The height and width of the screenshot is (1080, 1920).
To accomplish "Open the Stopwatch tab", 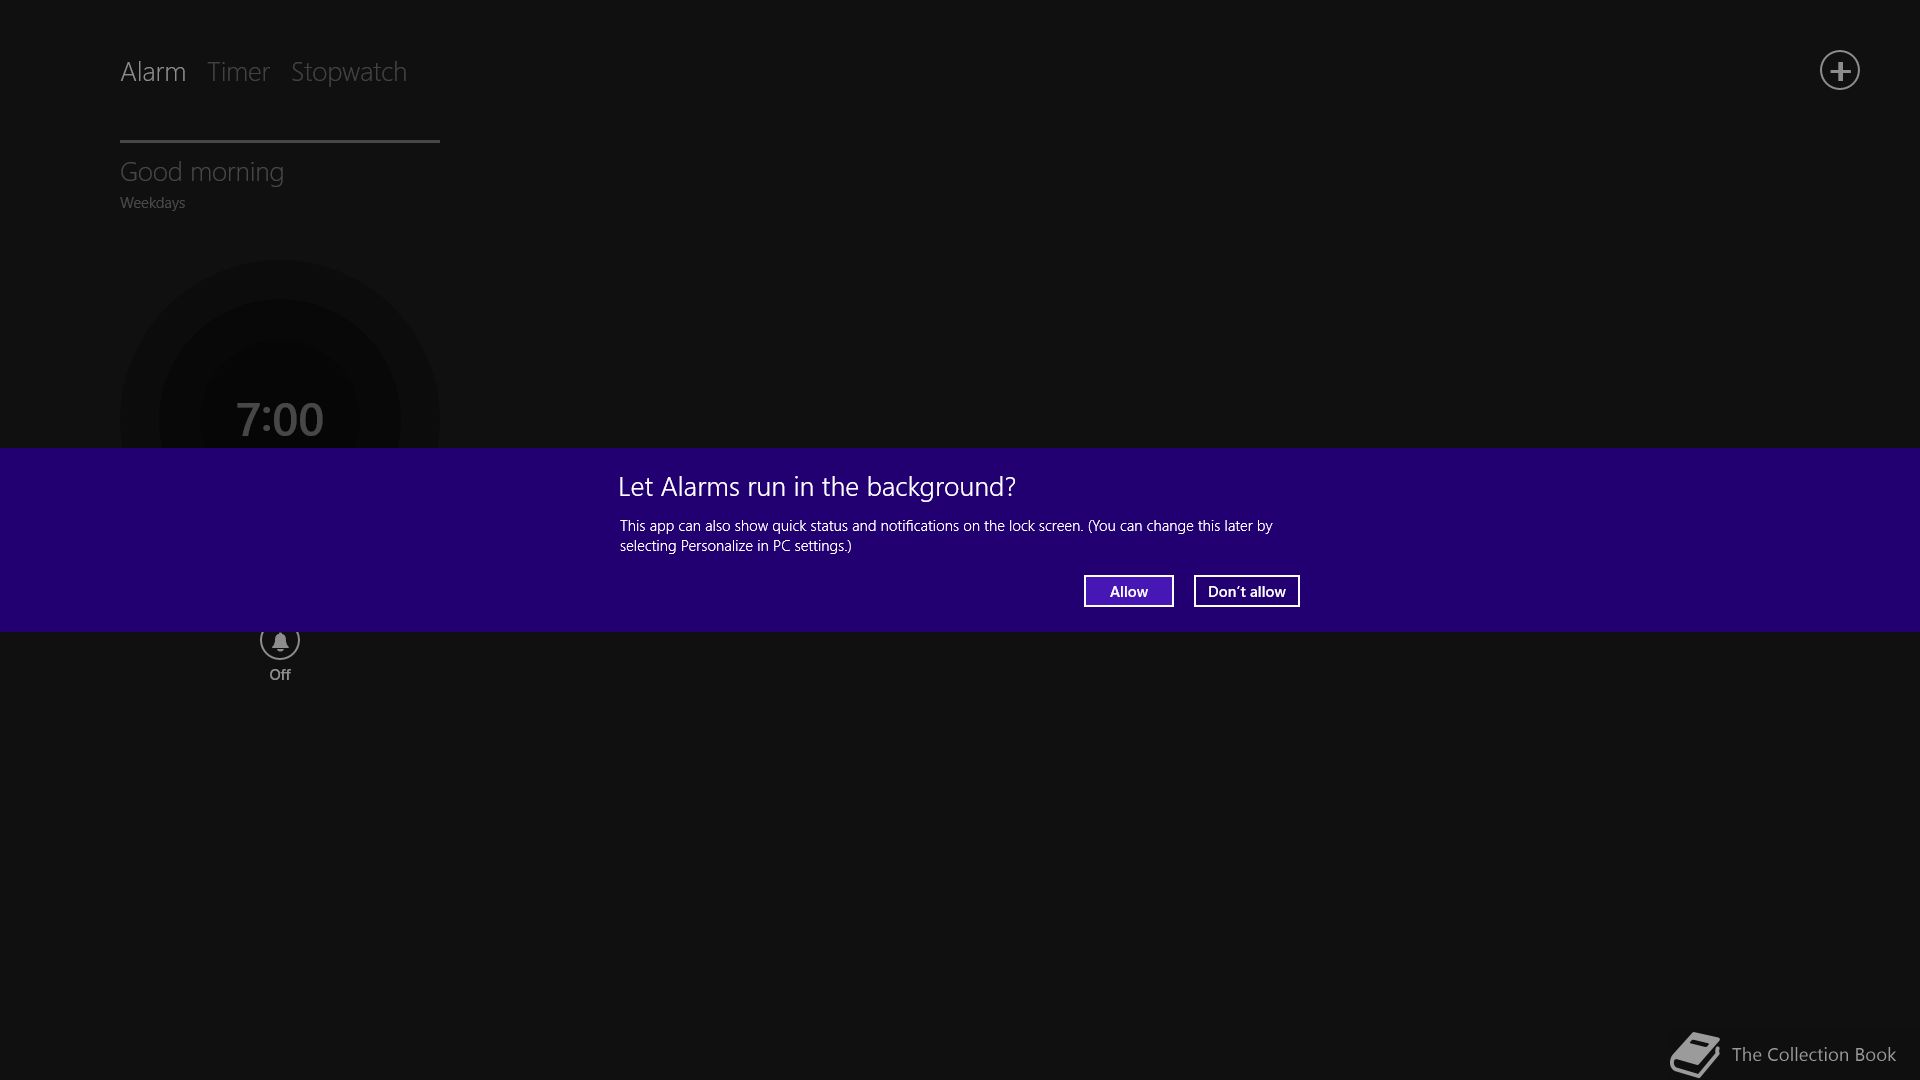I will 348,72.
